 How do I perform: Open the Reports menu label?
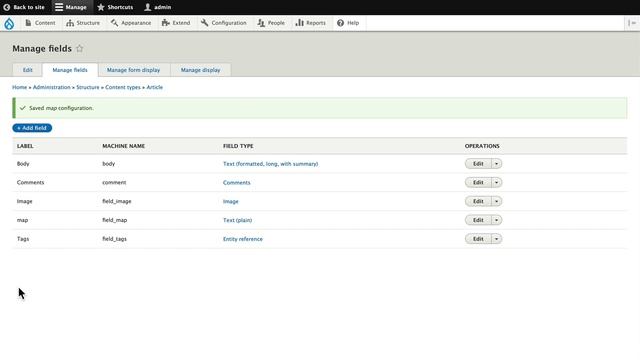(316, 23)
